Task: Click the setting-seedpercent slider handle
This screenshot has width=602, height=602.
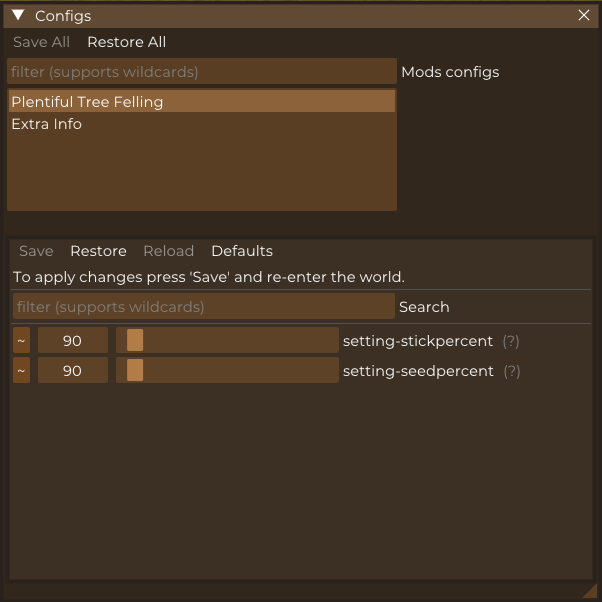Action: pos(135,370)
